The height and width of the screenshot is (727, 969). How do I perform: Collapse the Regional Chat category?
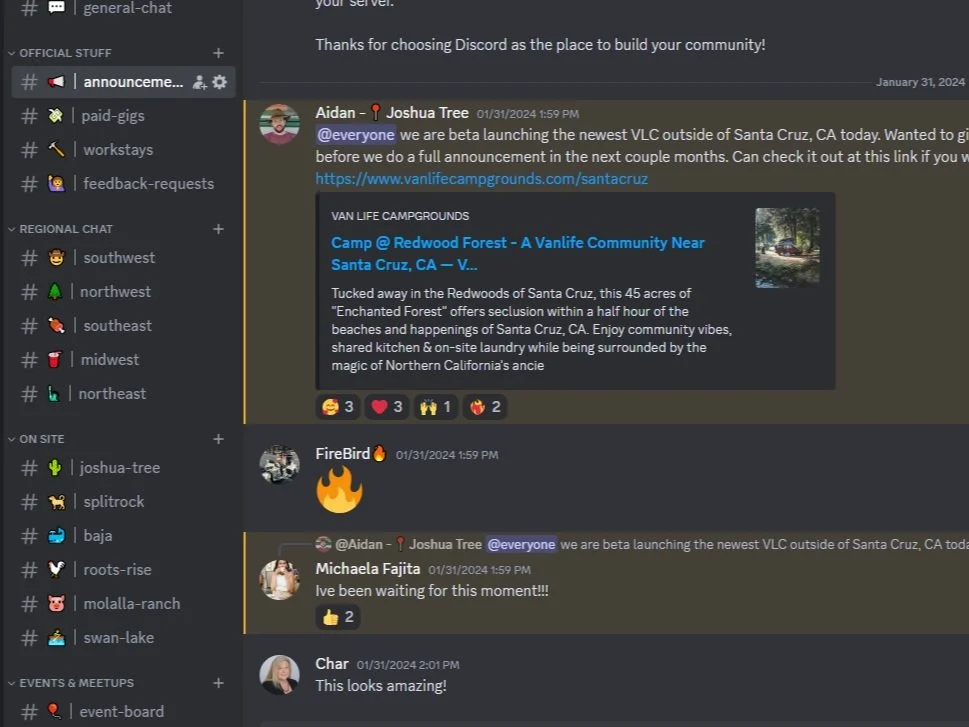click(x=61, y=229)
